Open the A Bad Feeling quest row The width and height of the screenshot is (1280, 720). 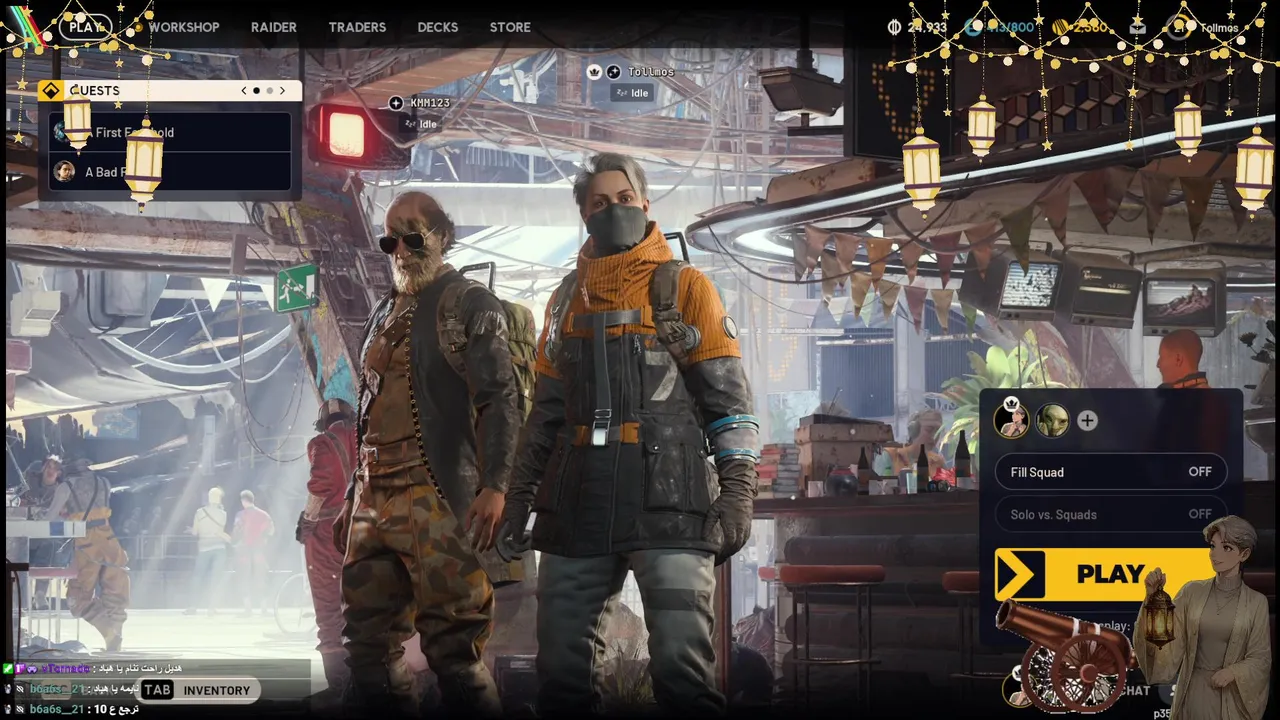pos(170,172)
